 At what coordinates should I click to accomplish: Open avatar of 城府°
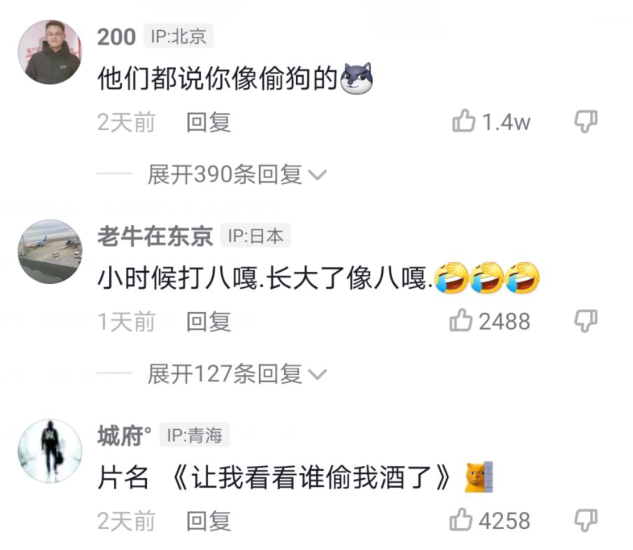coord(50,451)
